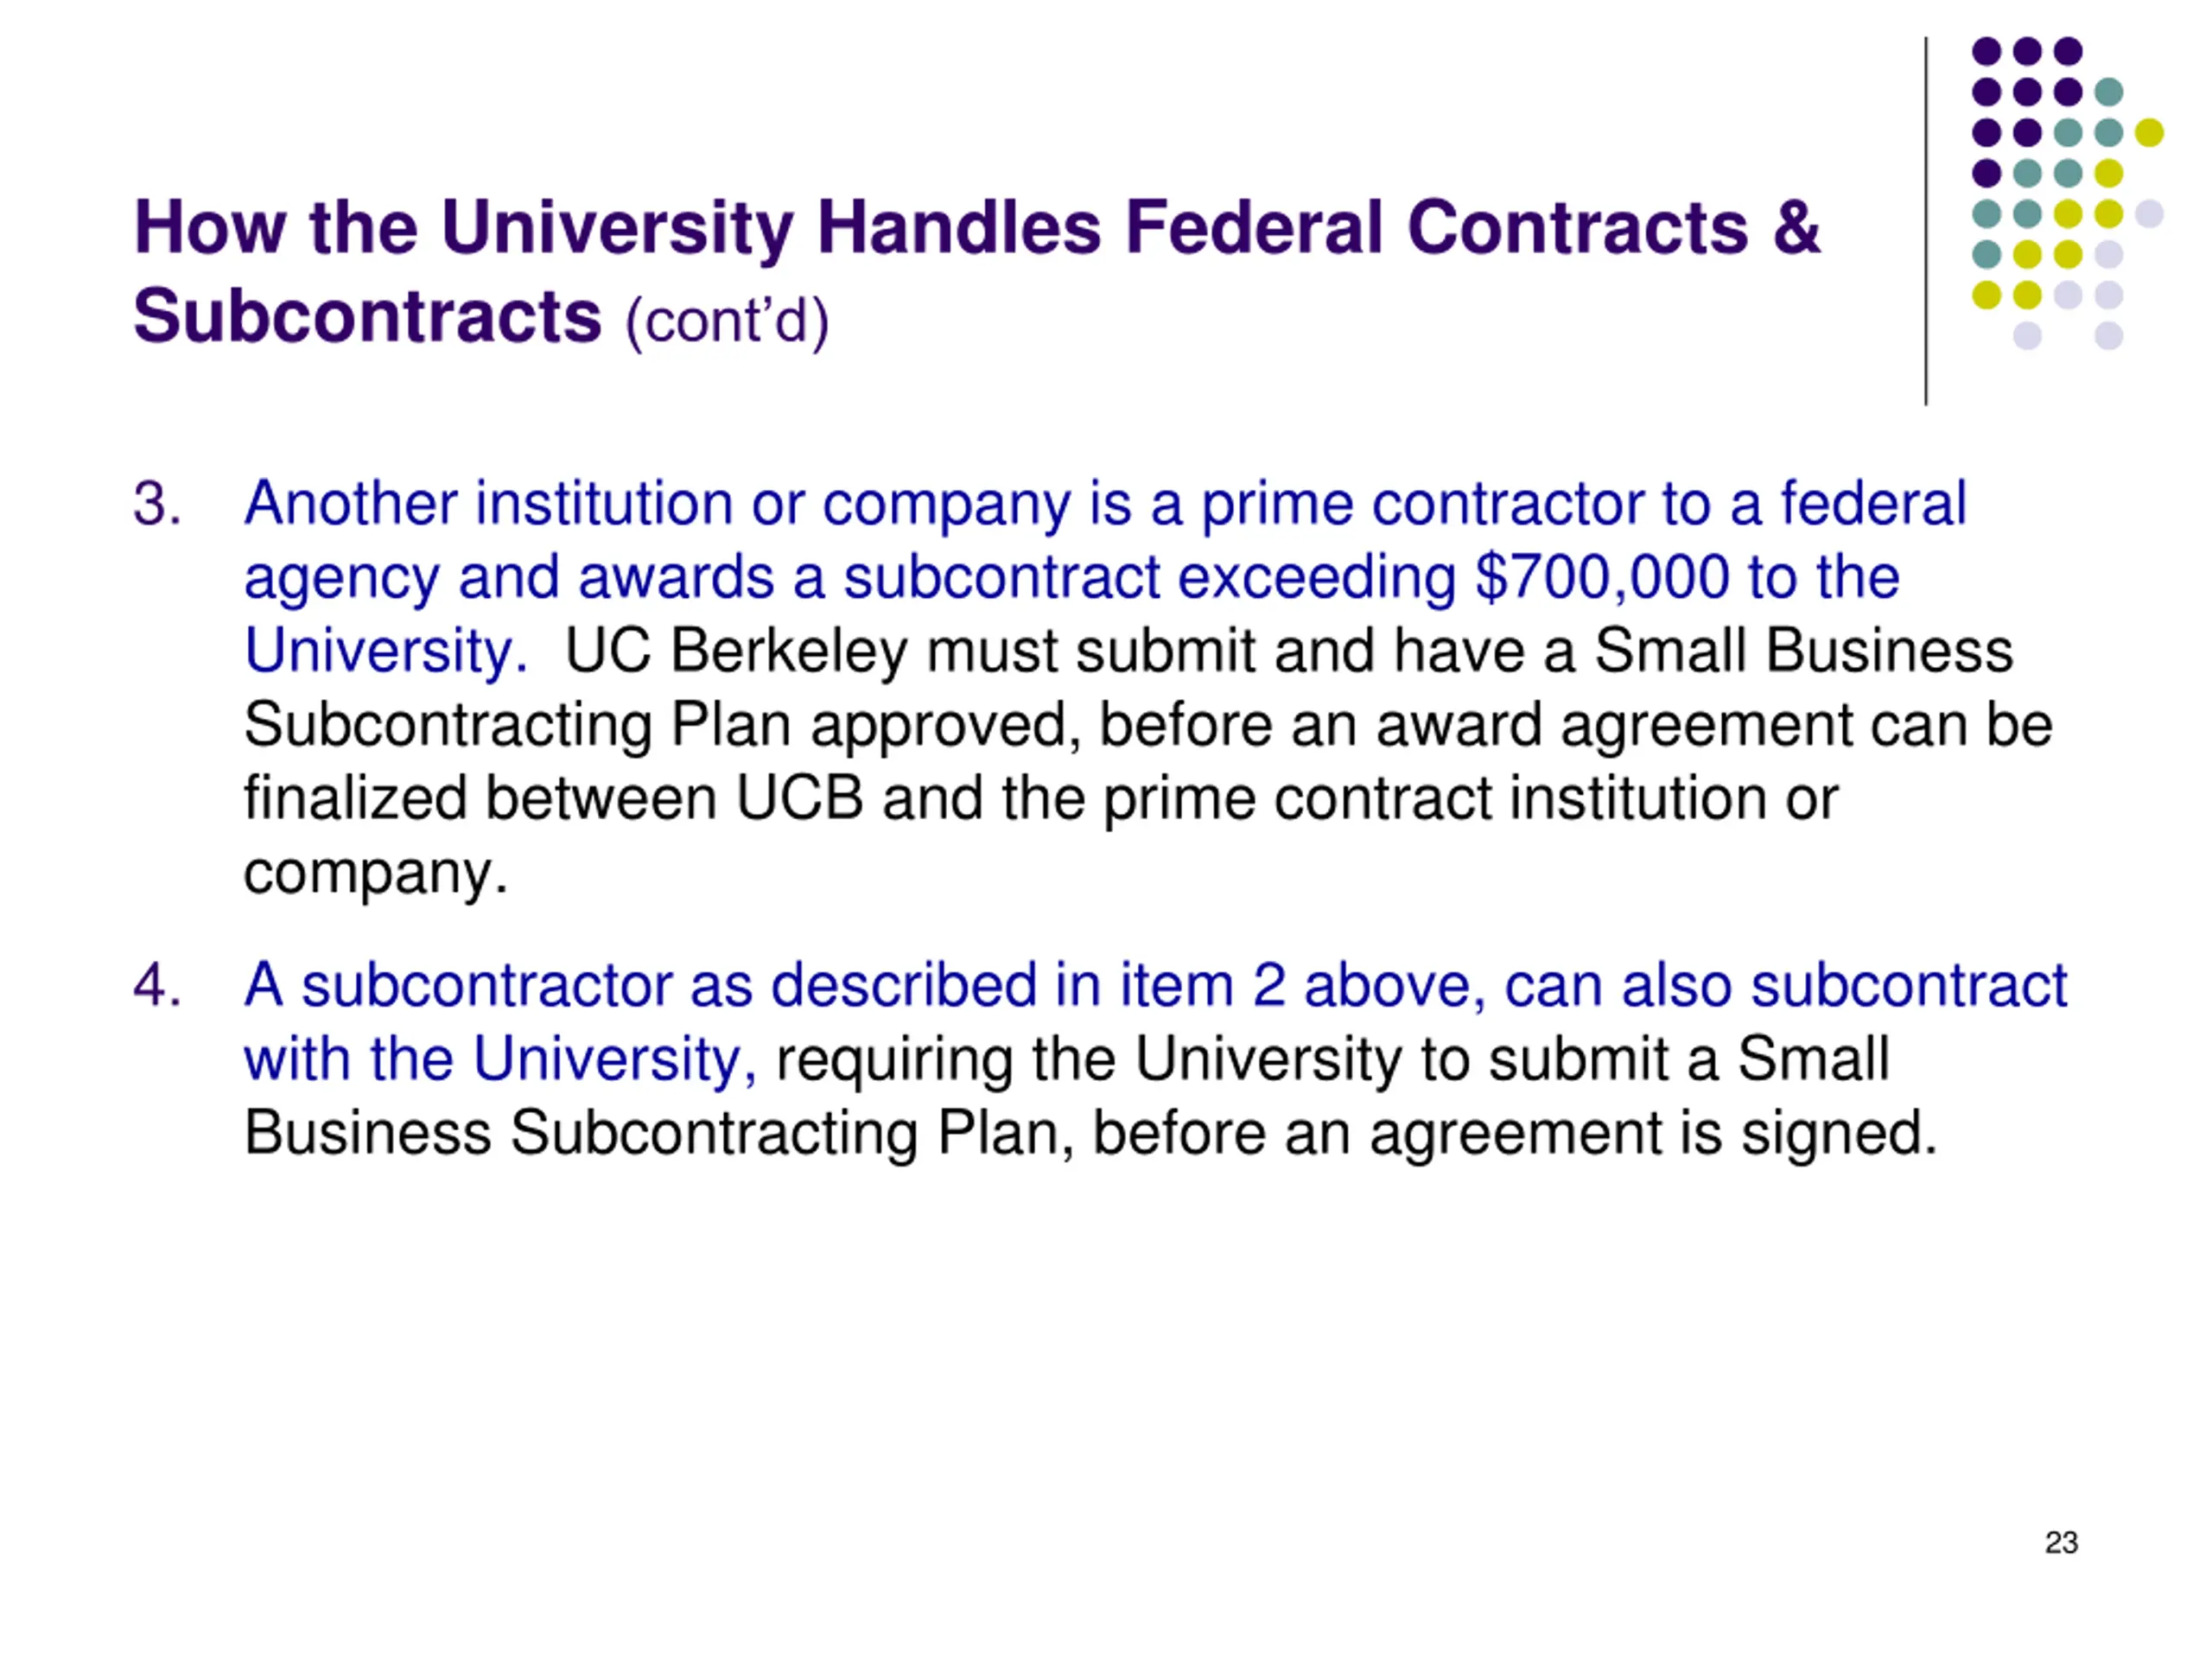Click the ampersand in the slide title
This screenshot has height=1659, width=2212.
click(x=1796, y=228)
